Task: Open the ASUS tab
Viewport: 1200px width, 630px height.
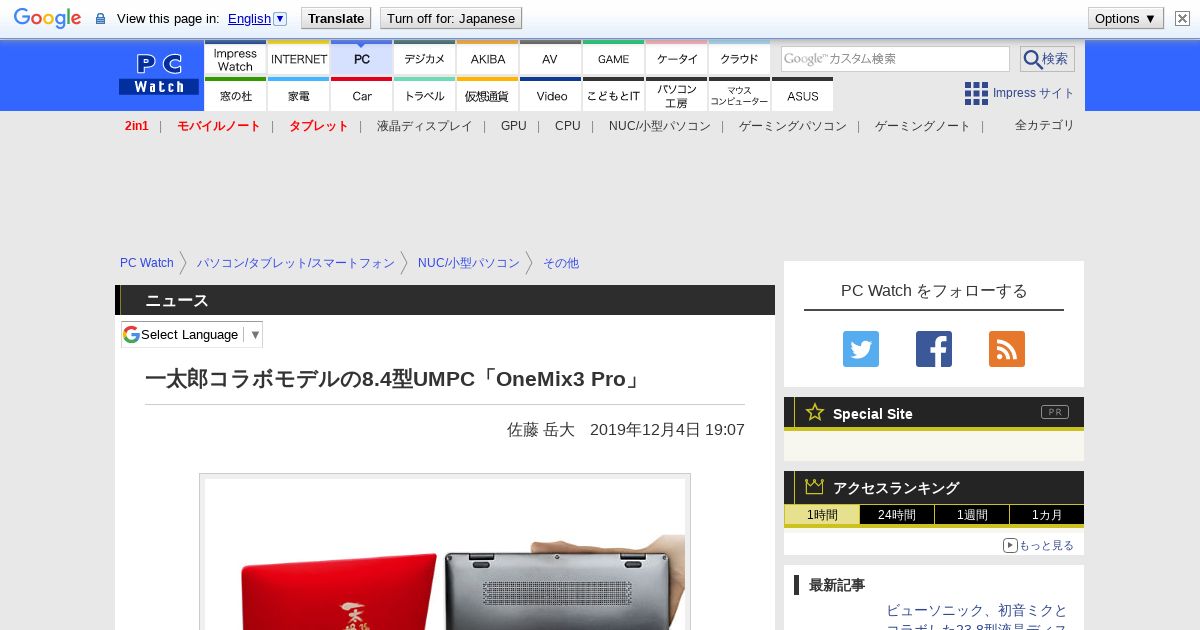Action: [x=803, y=95]
